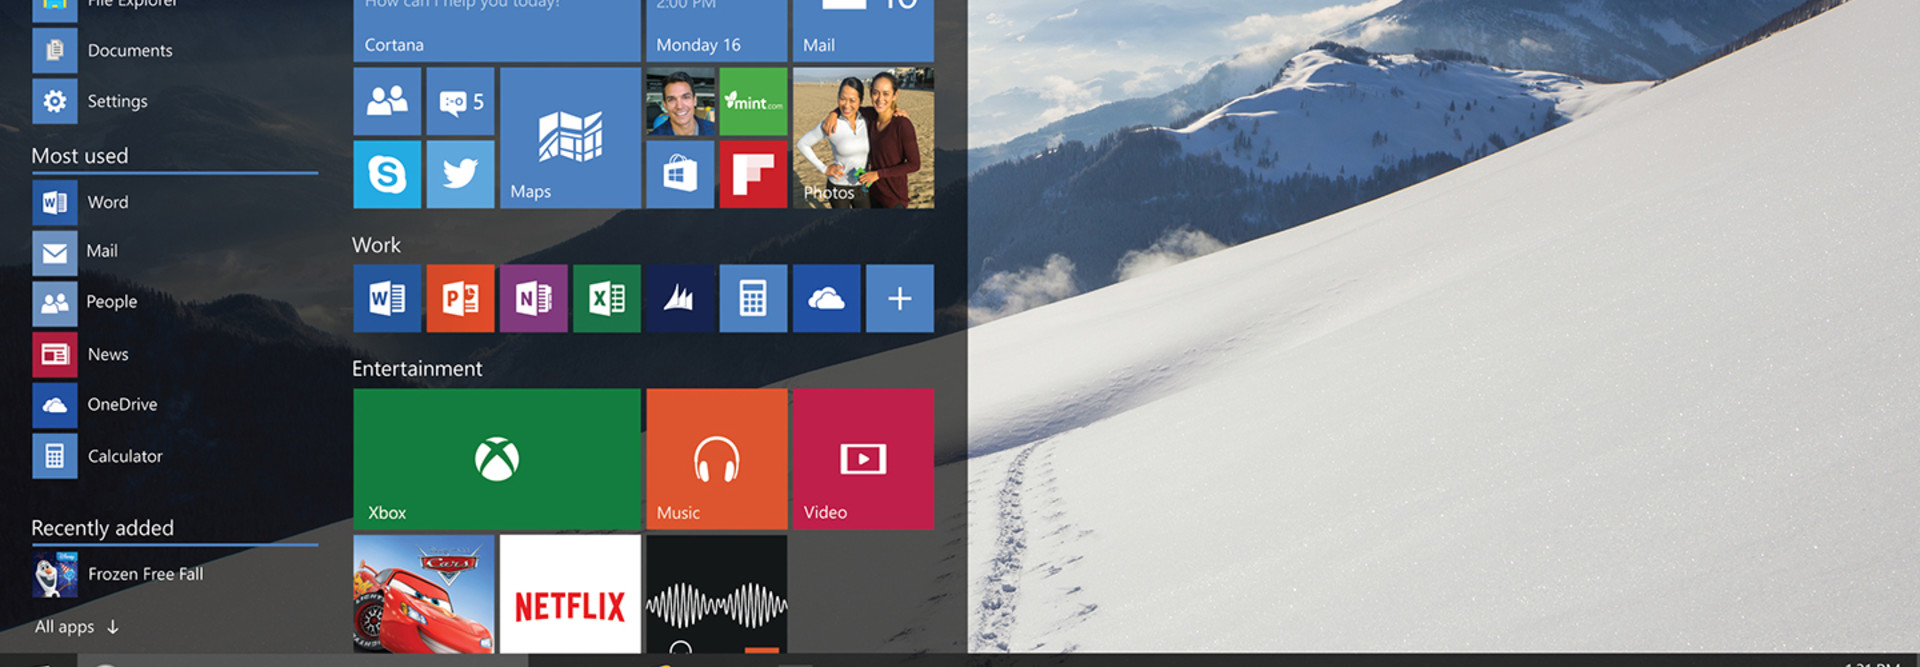
Task: Open the OneNote tile
Action: (x=533, y=298)
